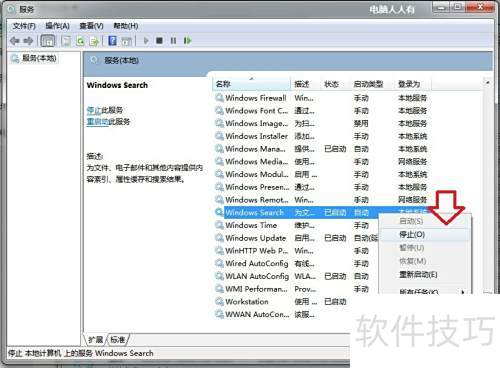Click the gear icon of Windows Time
The image size is (500, 368).
(x=219, y=225)
